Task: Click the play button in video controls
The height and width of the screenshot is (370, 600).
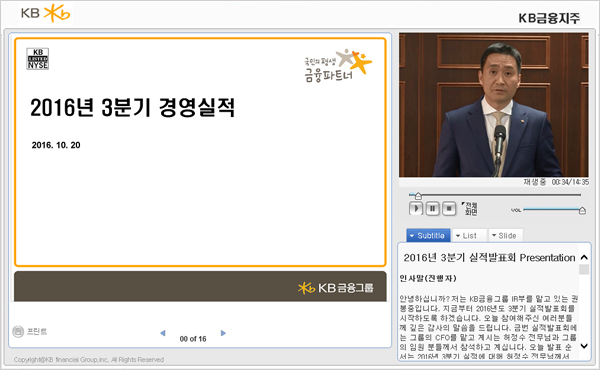Action: [x=416, y=209]
